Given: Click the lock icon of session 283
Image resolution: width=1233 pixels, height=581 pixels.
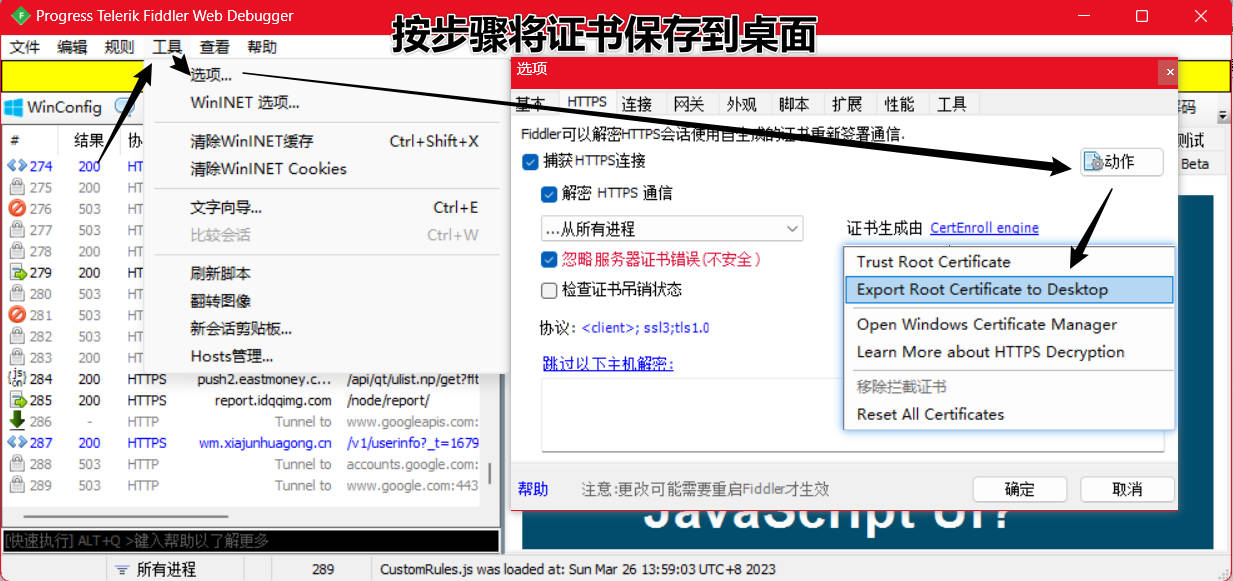Looking at the screenshot, I should (17, 357).
